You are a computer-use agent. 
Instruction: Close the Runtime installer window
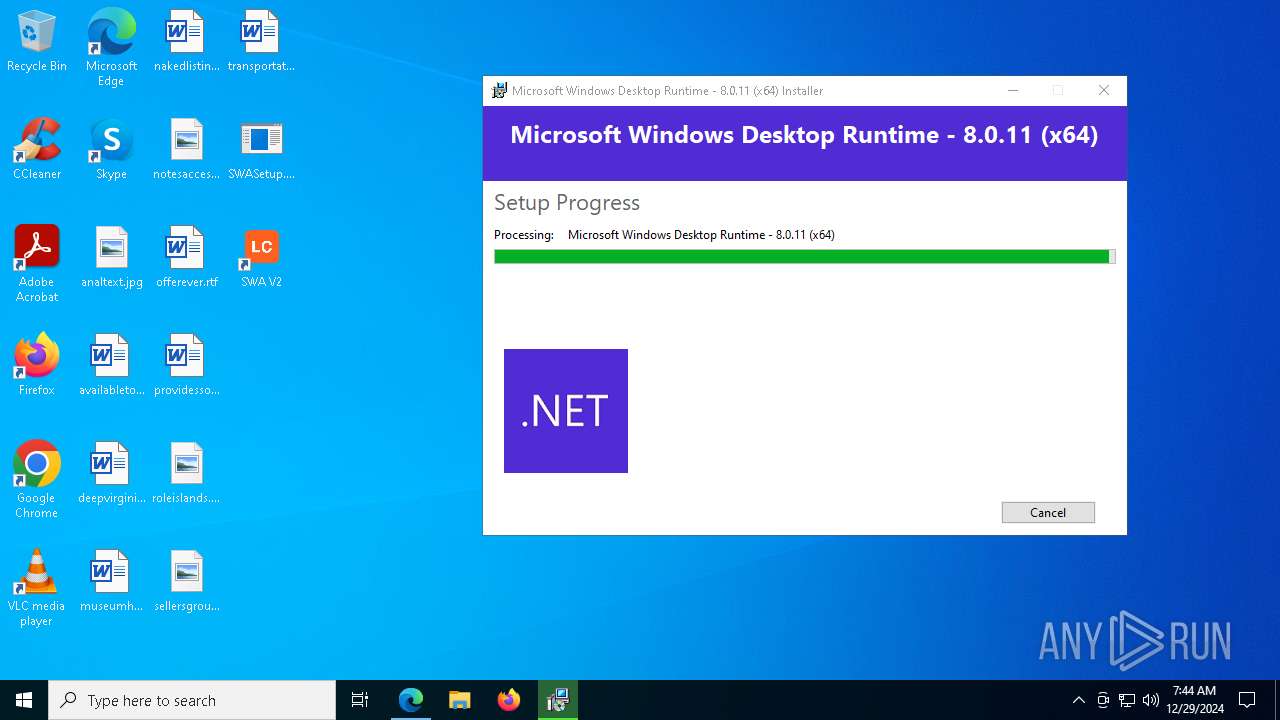pos(1104,91)
